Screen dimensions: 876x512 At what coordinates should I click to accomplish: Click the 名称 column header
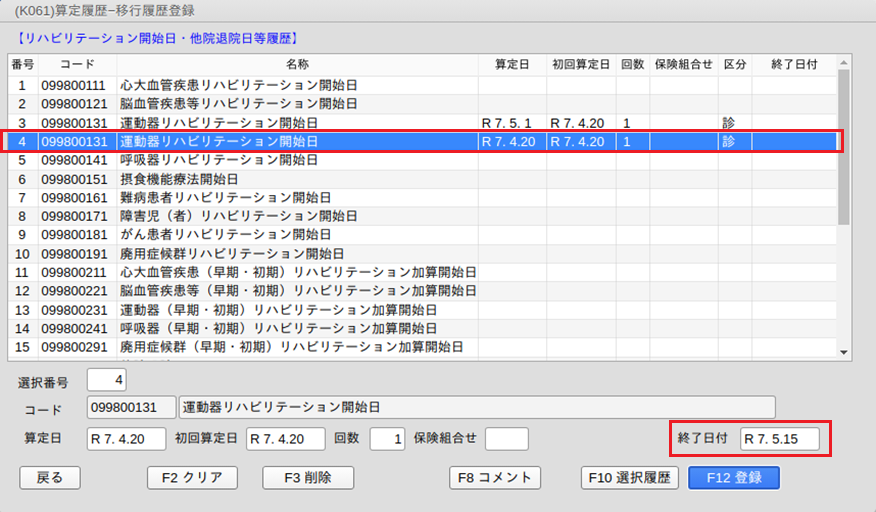[x=297, y=64]
